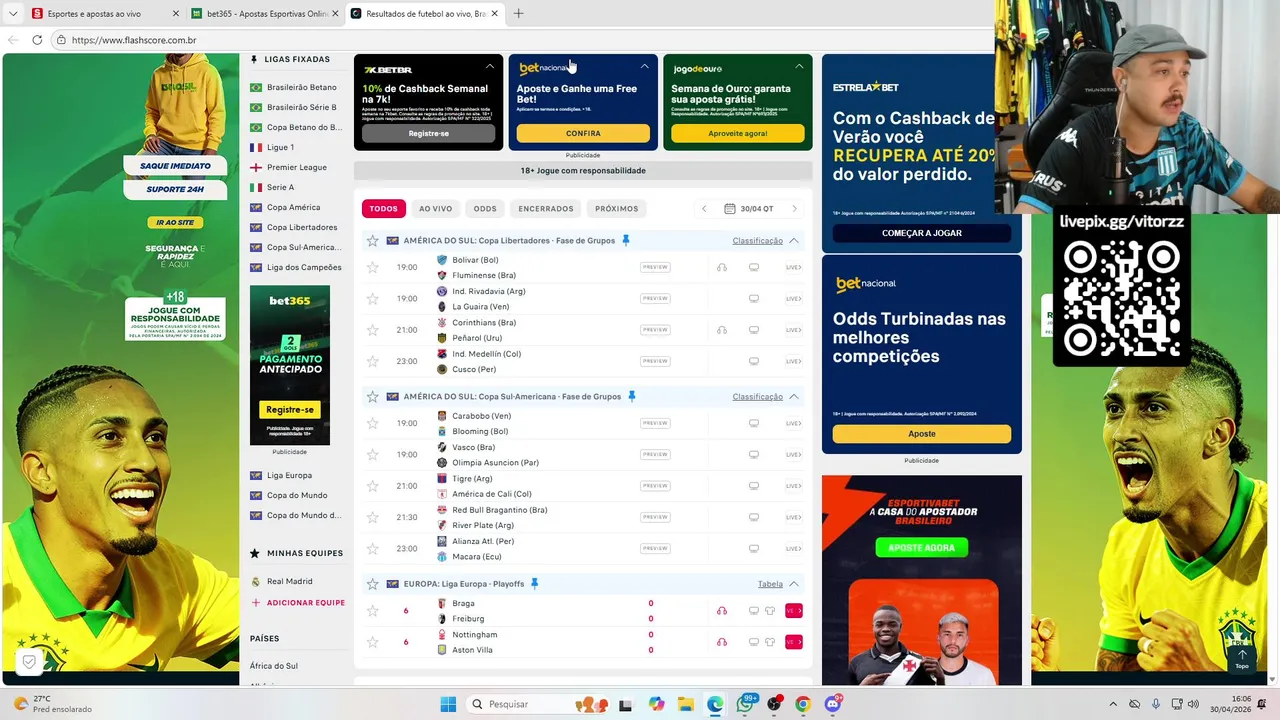Open a new browser tab plus icon
This screenshot has height=720, width=1280.
pos(518,14)
